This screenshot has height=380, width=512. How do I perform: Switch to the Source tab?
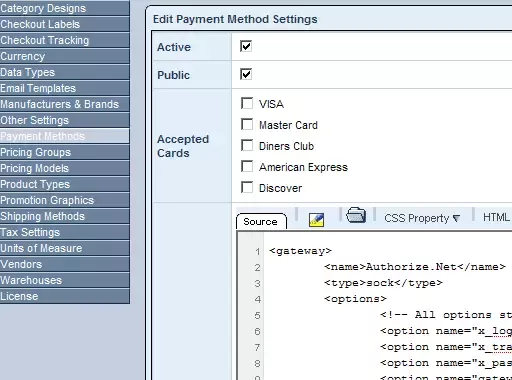point(261,221)
